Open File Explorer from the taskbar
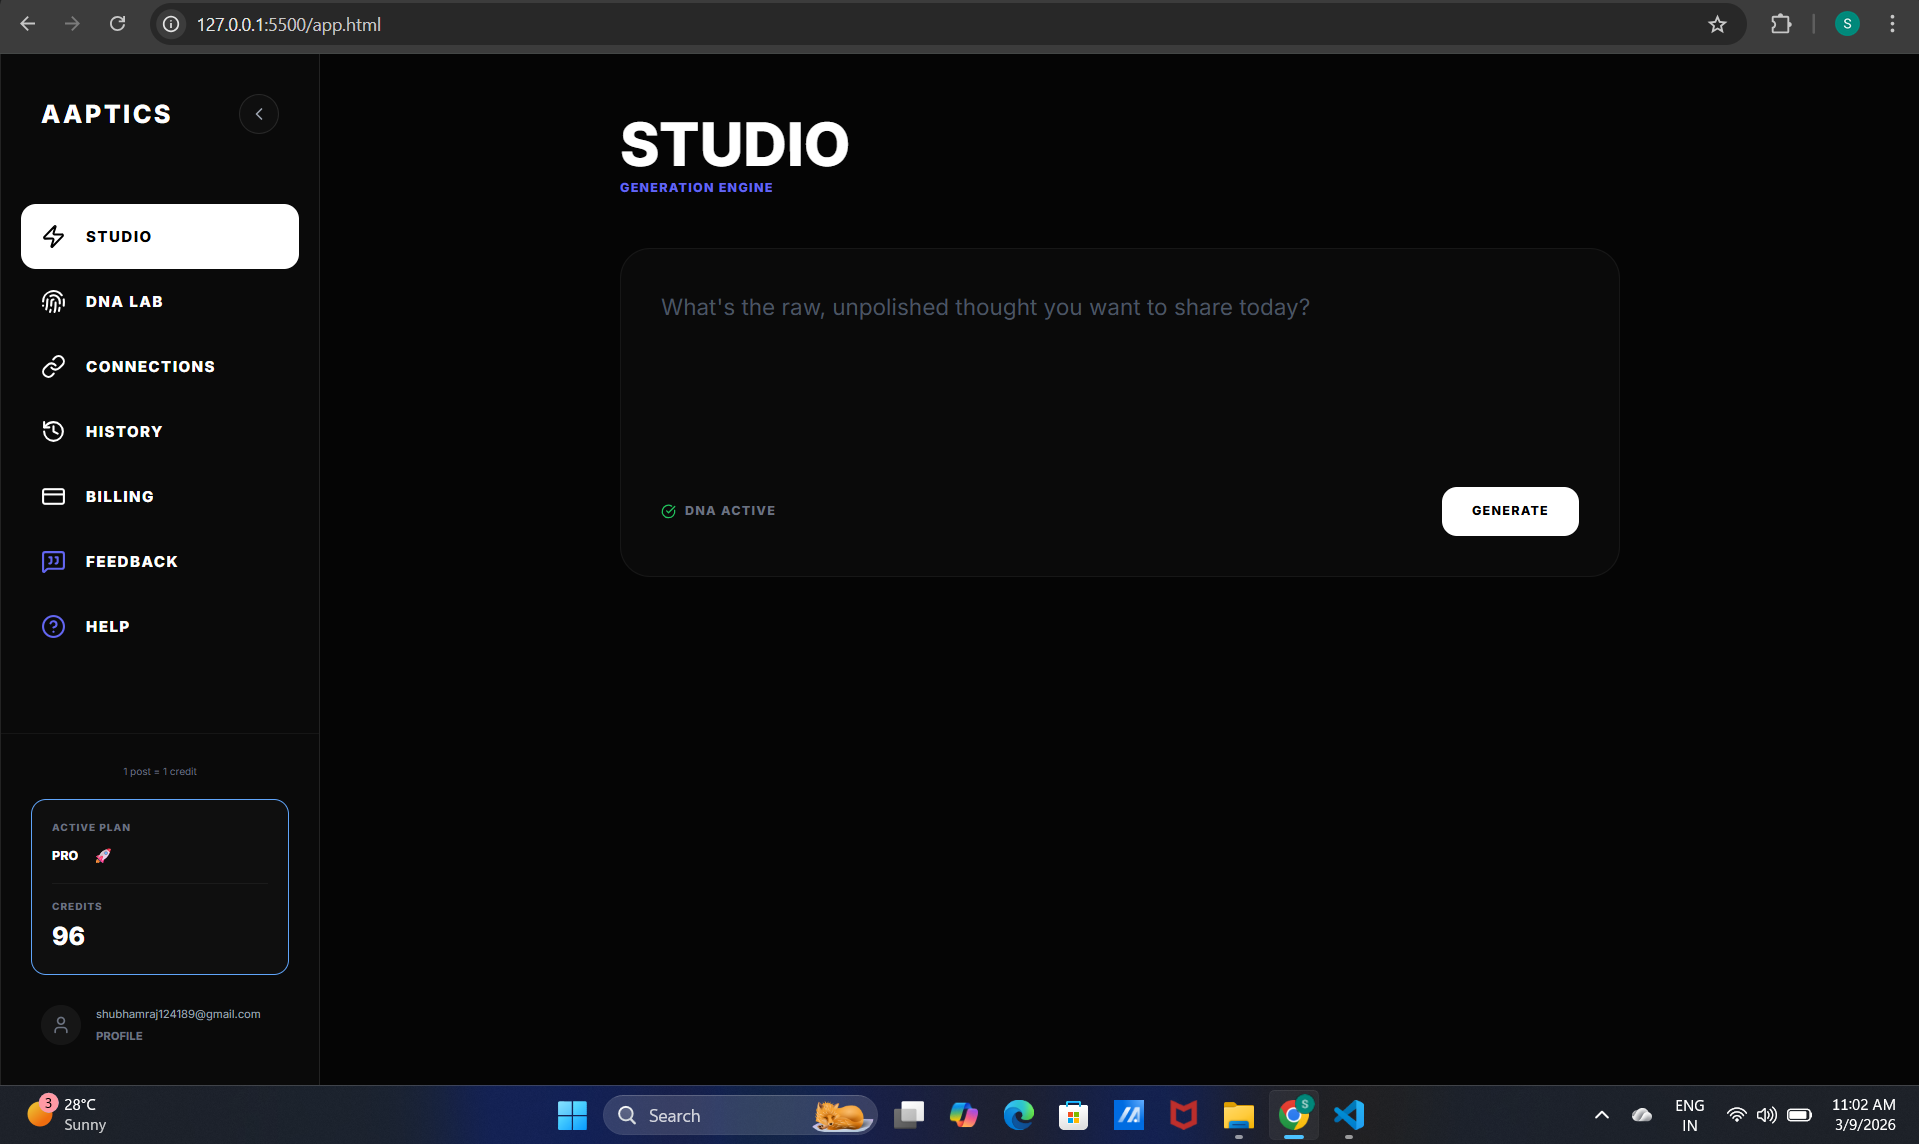The width and height of the screenshot is (1919, 1144). tap(1238, 1115)
